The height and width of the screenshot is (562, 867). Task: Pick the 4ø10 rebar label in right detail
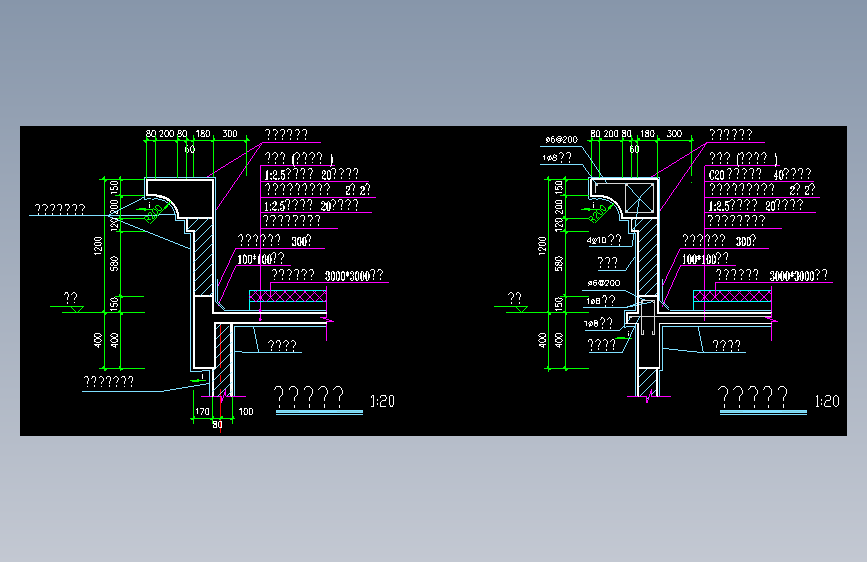pyautogui.click(x=604, y=240)
